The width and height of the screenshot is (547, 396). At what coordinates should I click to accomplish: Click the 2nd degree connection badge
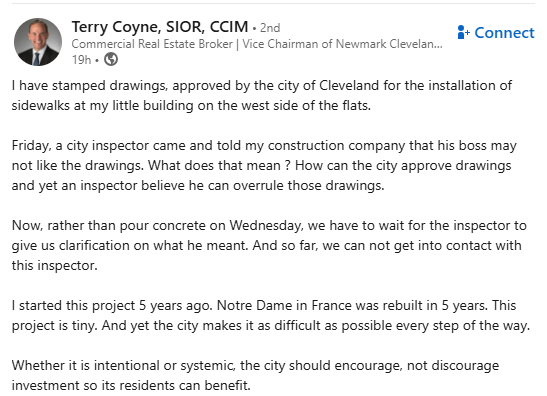270,28
